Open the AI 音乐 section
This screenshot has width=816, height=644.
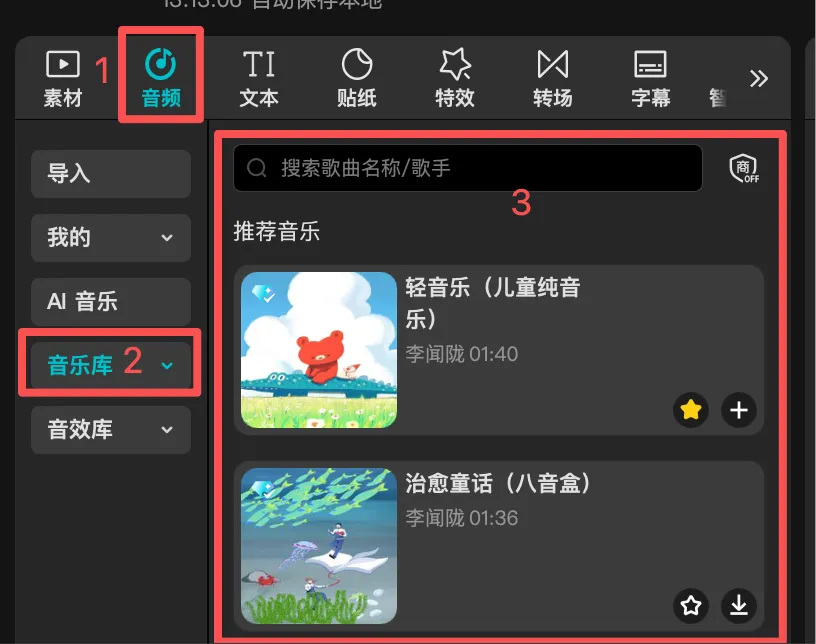[111, 301]
